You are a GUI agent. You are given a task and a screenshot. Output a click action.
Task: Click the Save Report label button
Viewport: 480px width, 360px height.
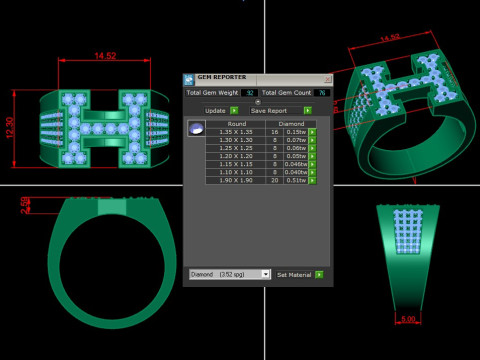[x=269, y=111]
